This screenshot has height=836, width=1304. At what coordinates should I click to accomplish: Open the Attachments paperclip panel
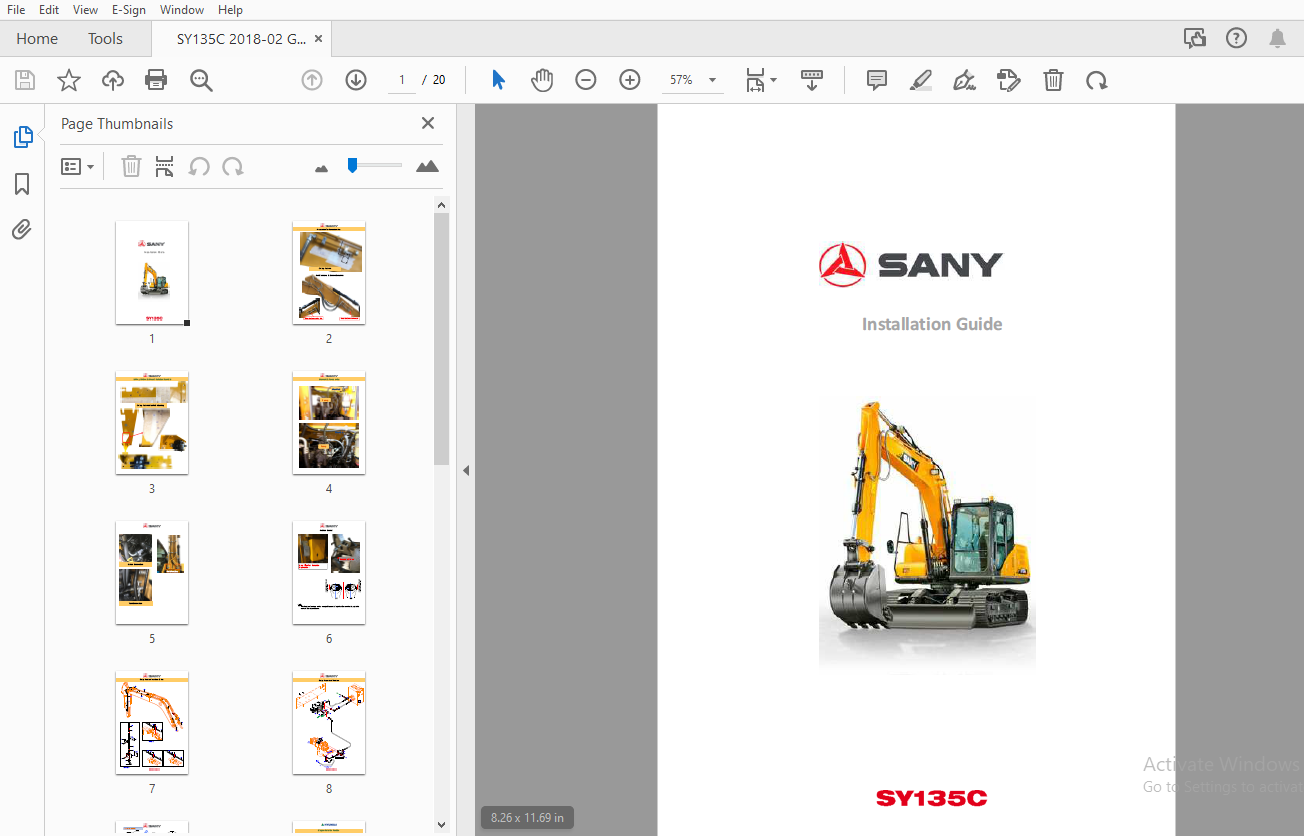(22, 230)
